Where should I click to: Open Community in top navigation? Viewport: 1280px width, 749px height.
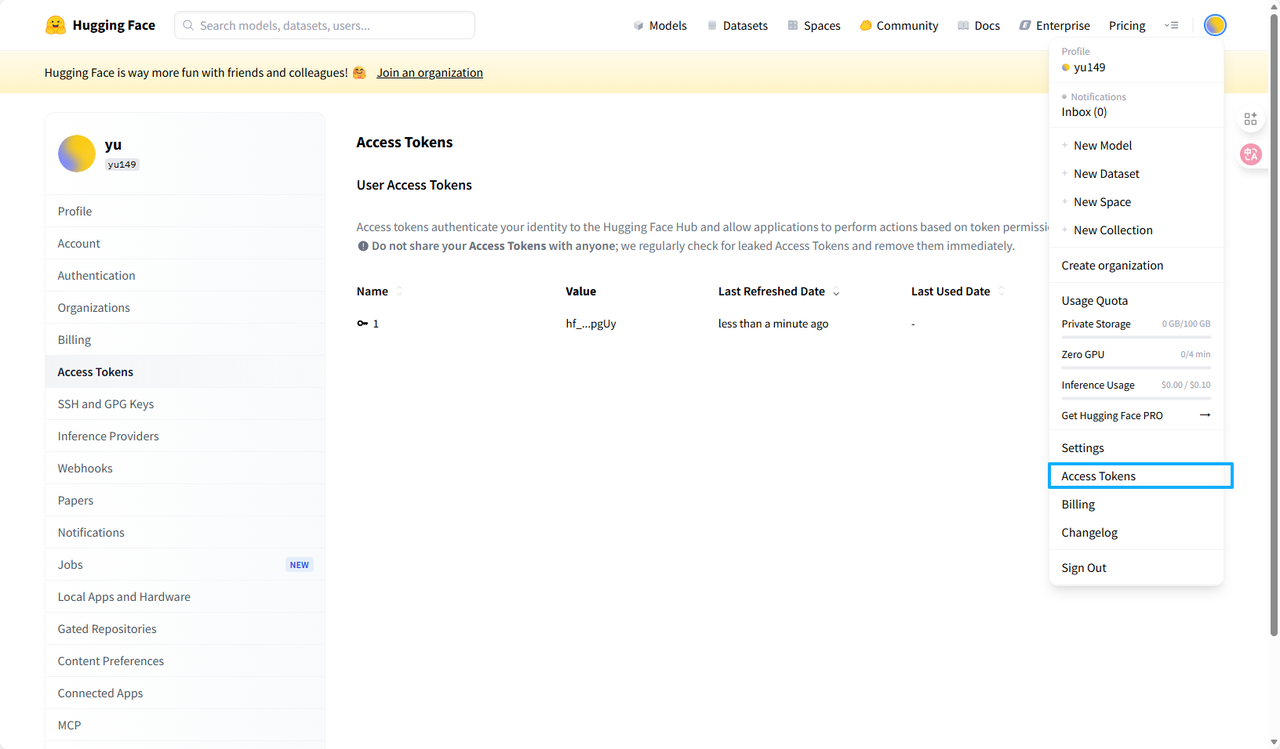coord(899,25)
